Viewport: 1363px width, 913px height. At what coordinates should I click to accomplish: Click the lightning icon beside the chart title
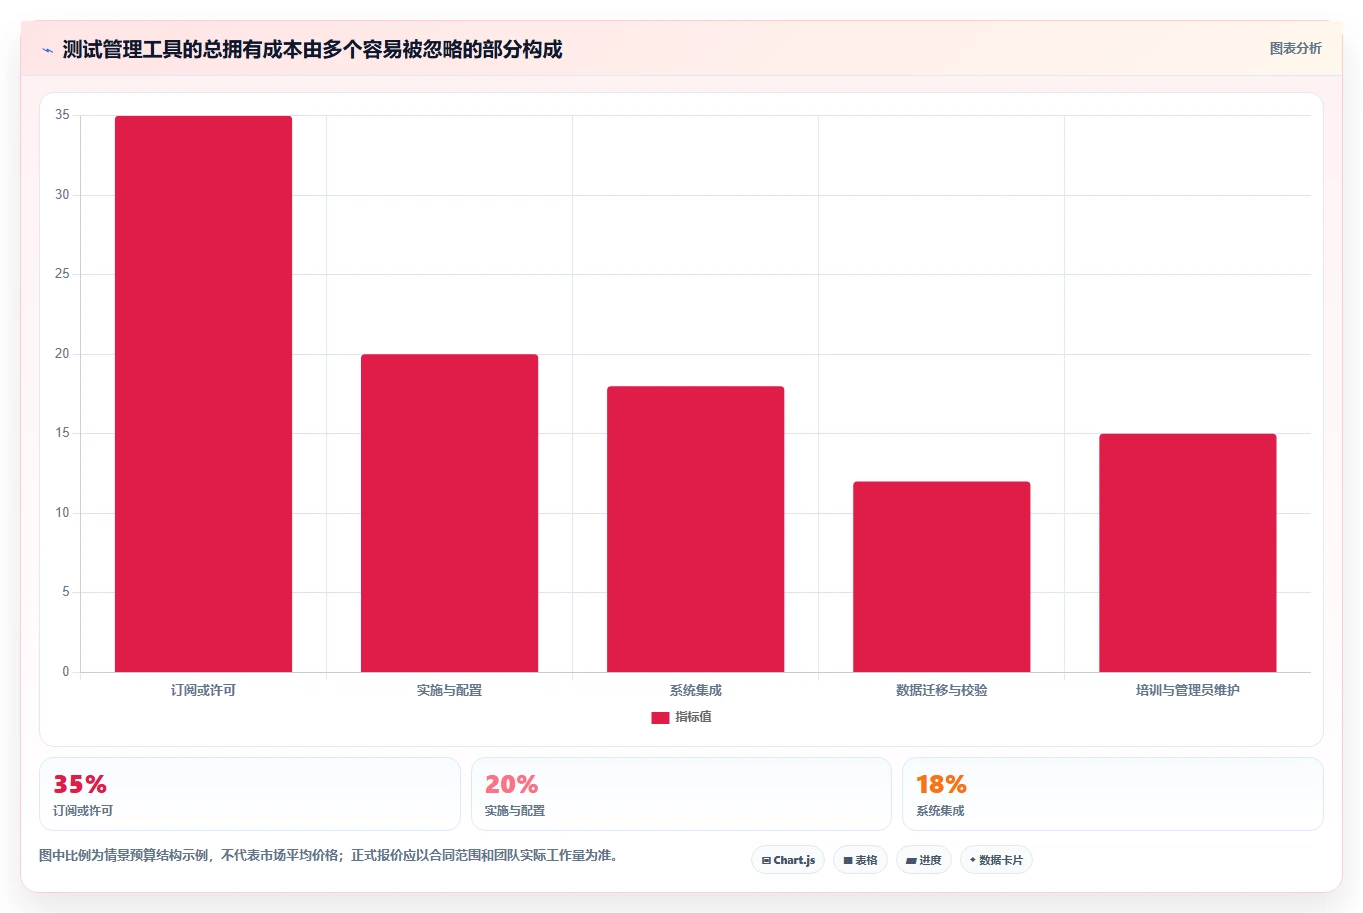[x=47, y=50]
